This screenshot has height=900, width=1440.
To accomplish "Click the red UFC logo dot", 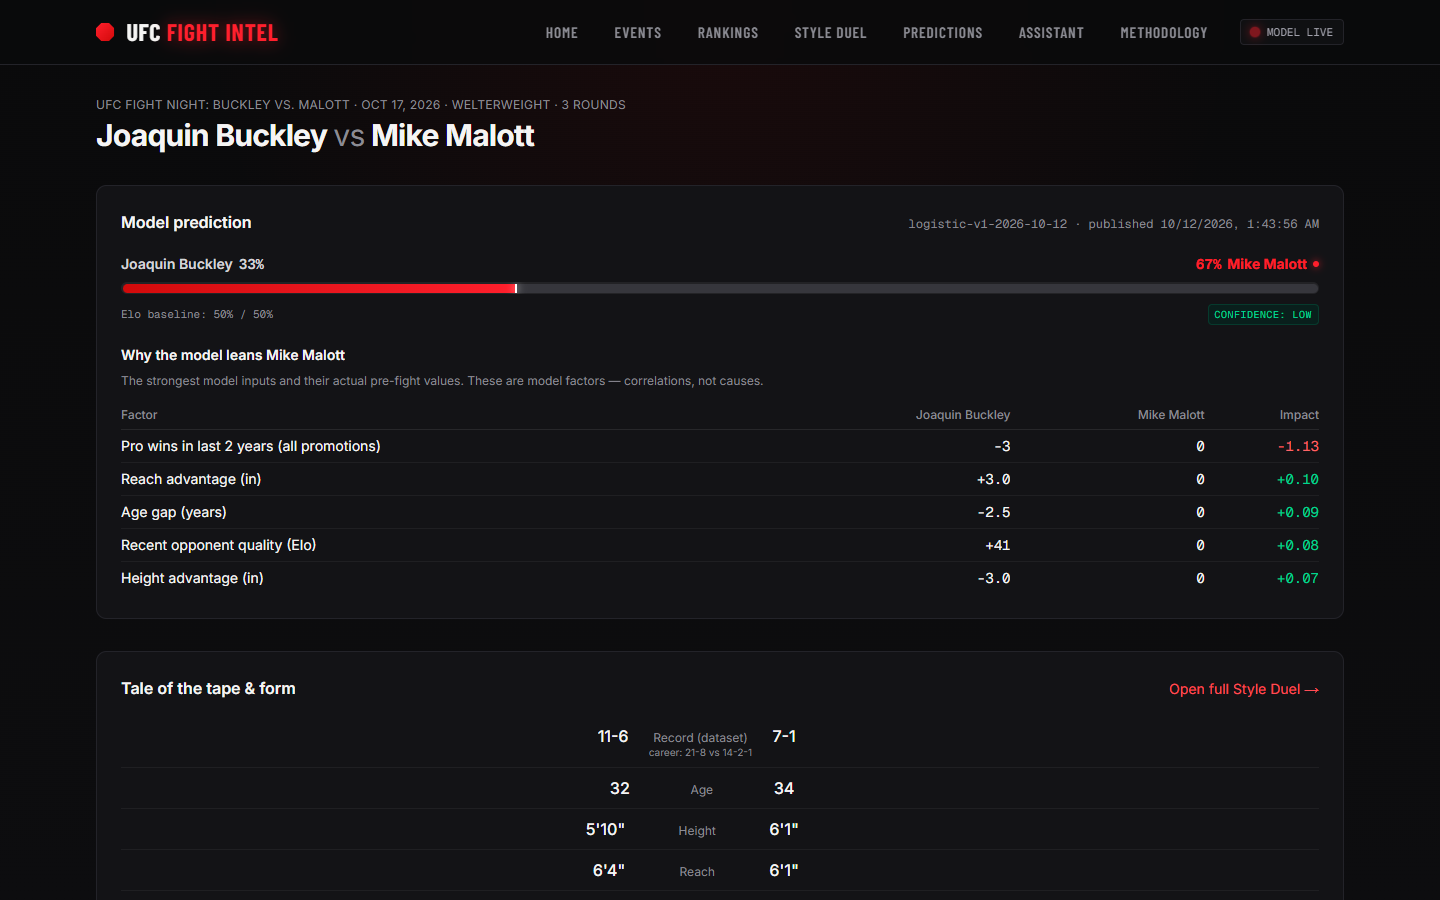I will click(x=105, y=32).
